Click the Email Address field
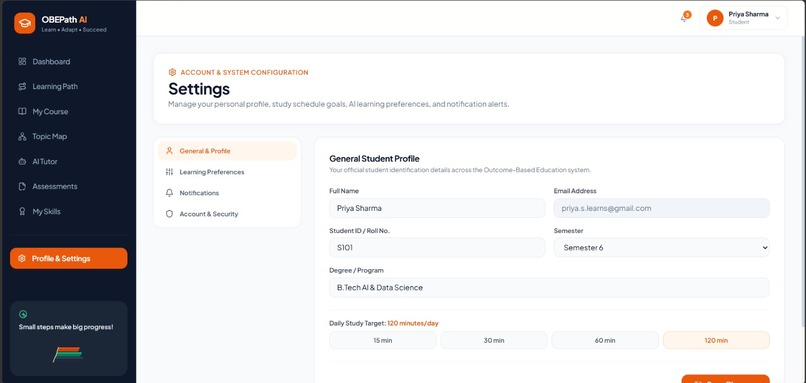This screenshot has width=806, height=383. [662, 208]
